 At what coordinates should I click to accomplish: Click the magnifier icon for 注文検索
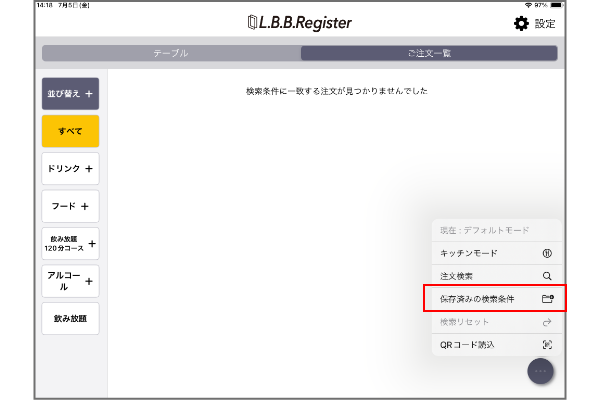coord(546,276)
